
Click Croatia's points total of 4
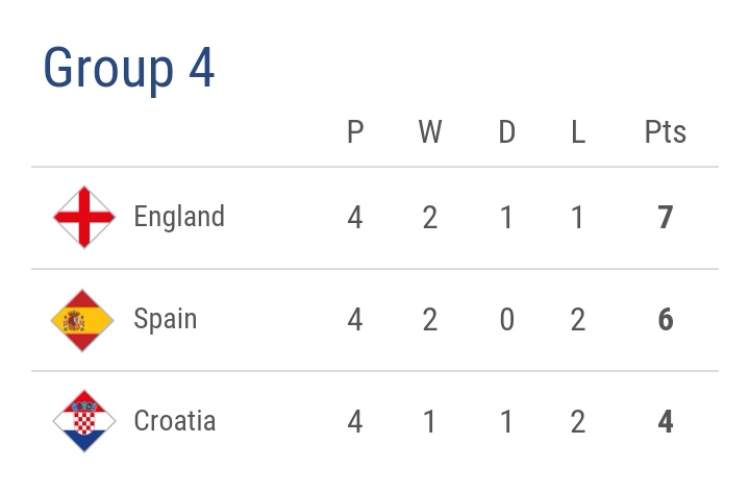point(665,422)
